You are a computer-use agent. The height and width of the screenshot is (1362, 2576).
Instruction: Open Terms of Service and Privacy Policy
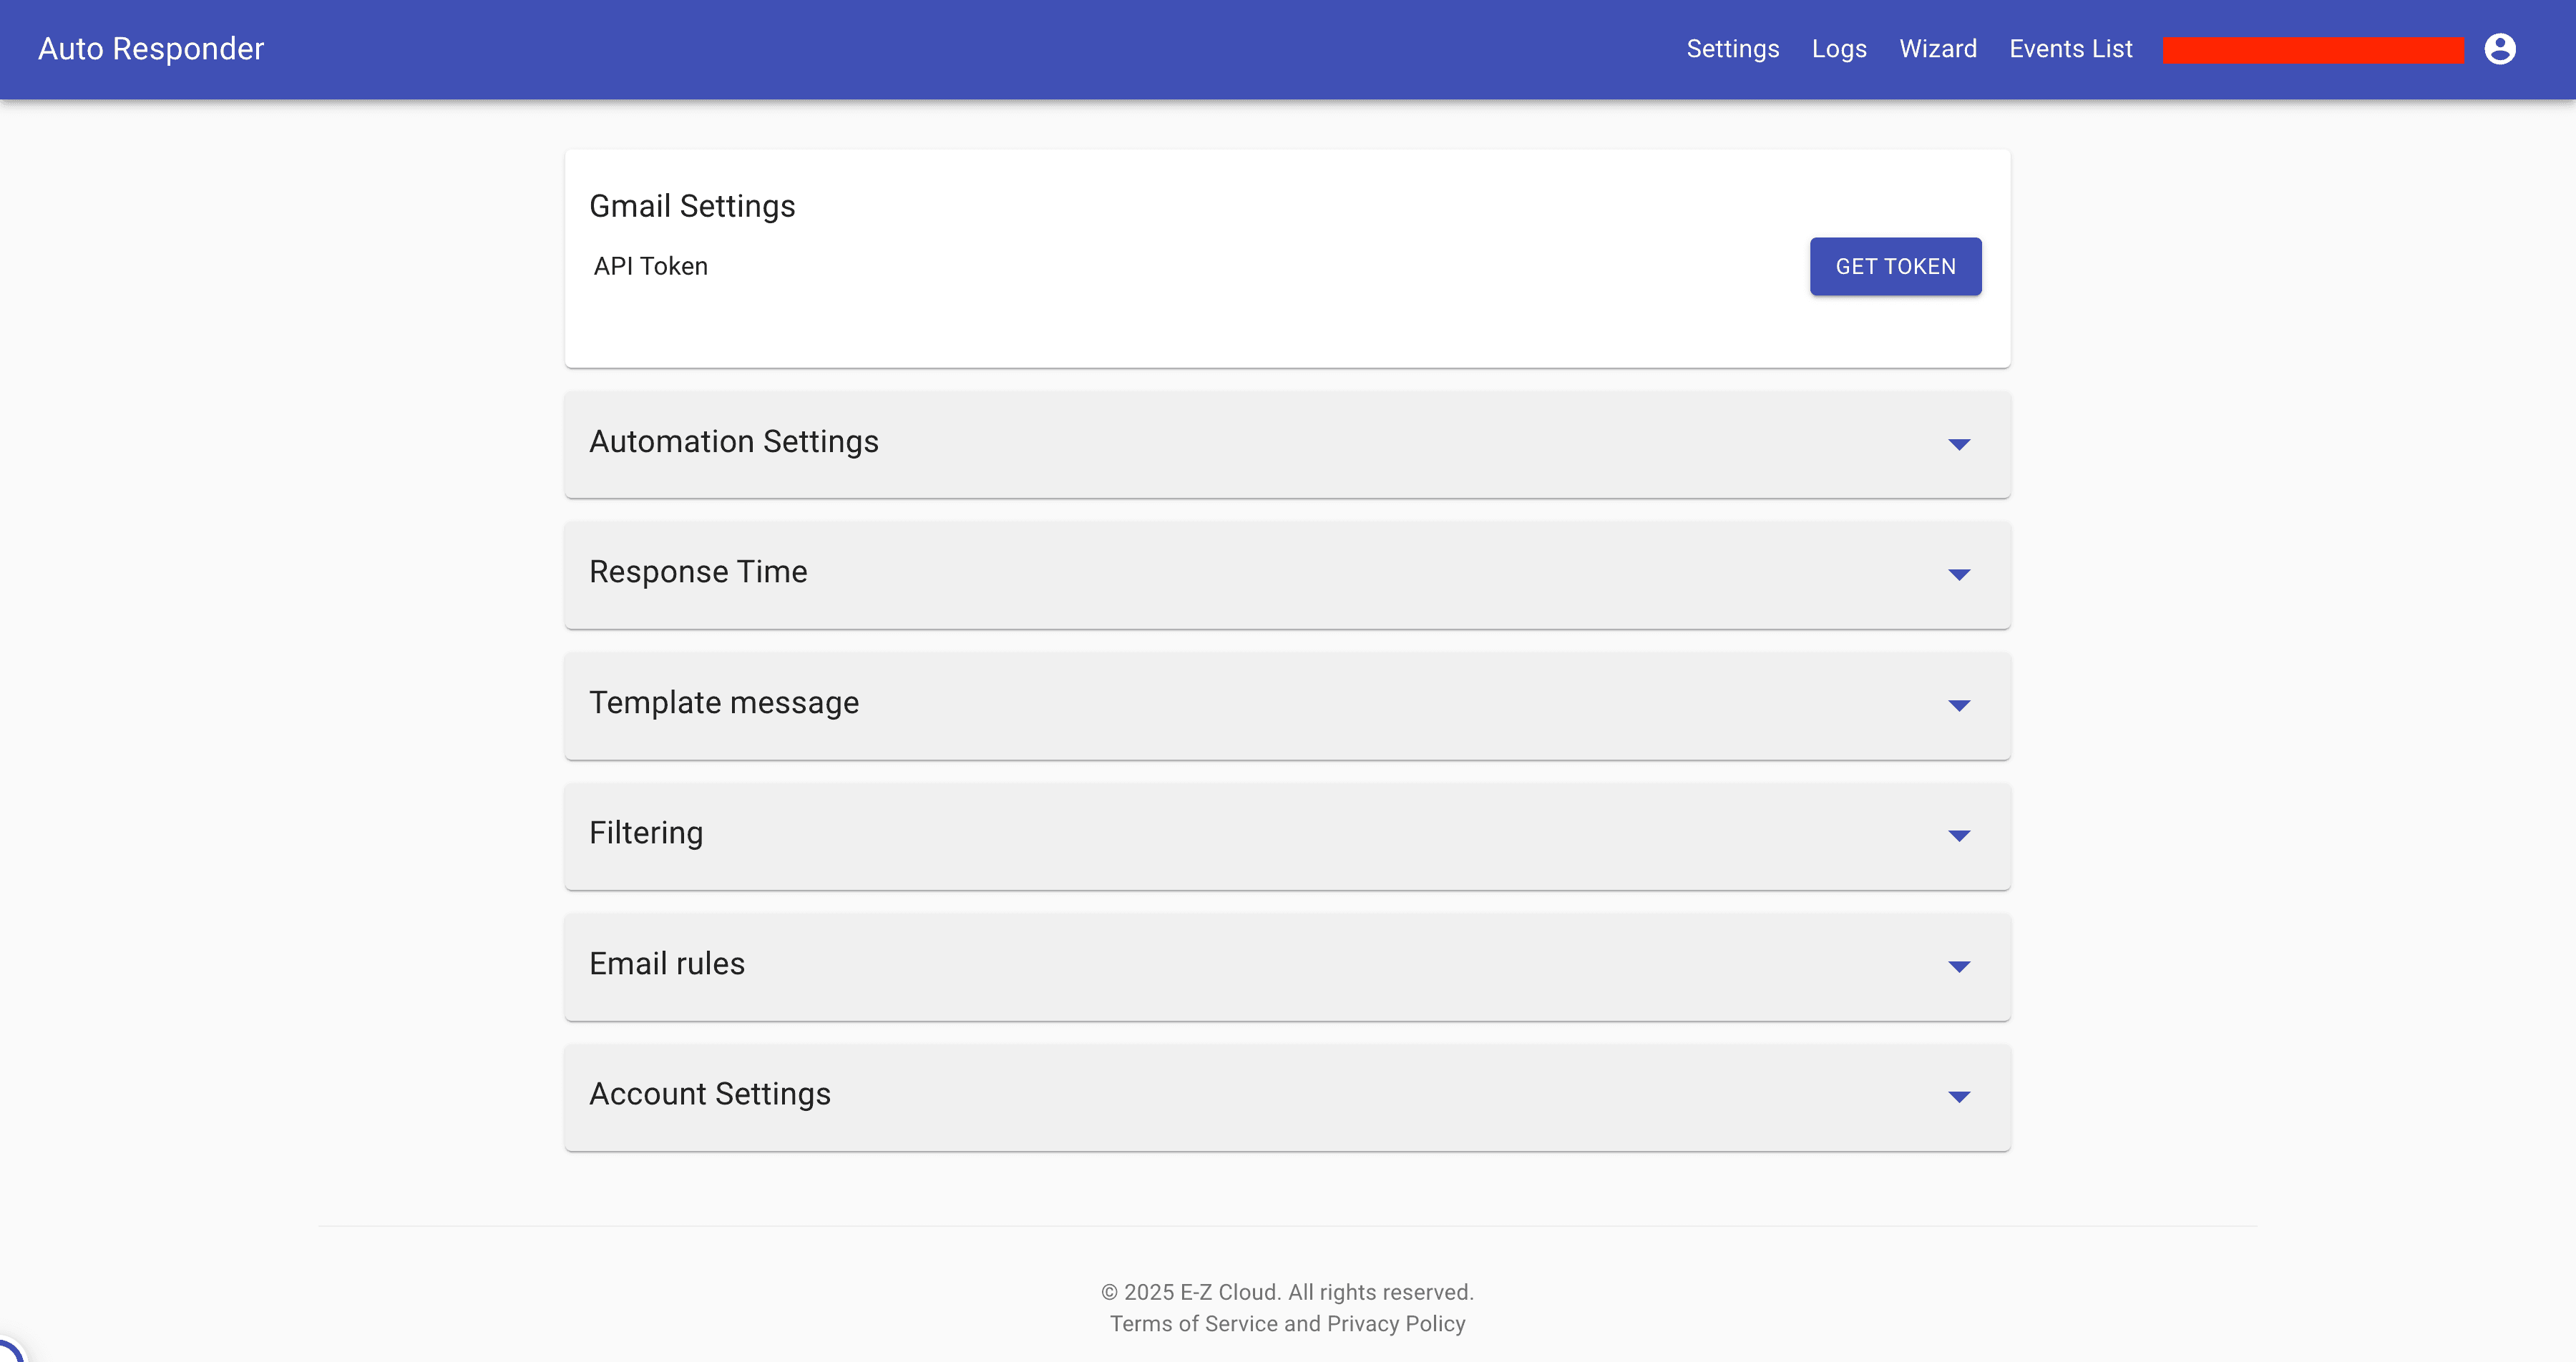point(1287,1324)
